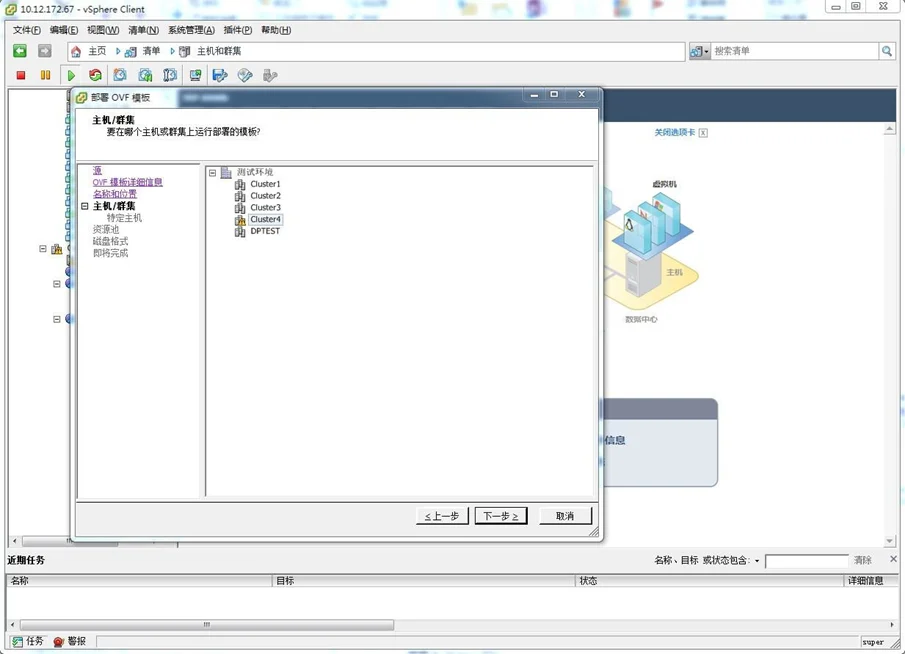Collapse the 主机/群集 wizard step
Screen dimensions: 905x654
coord(85,206)
